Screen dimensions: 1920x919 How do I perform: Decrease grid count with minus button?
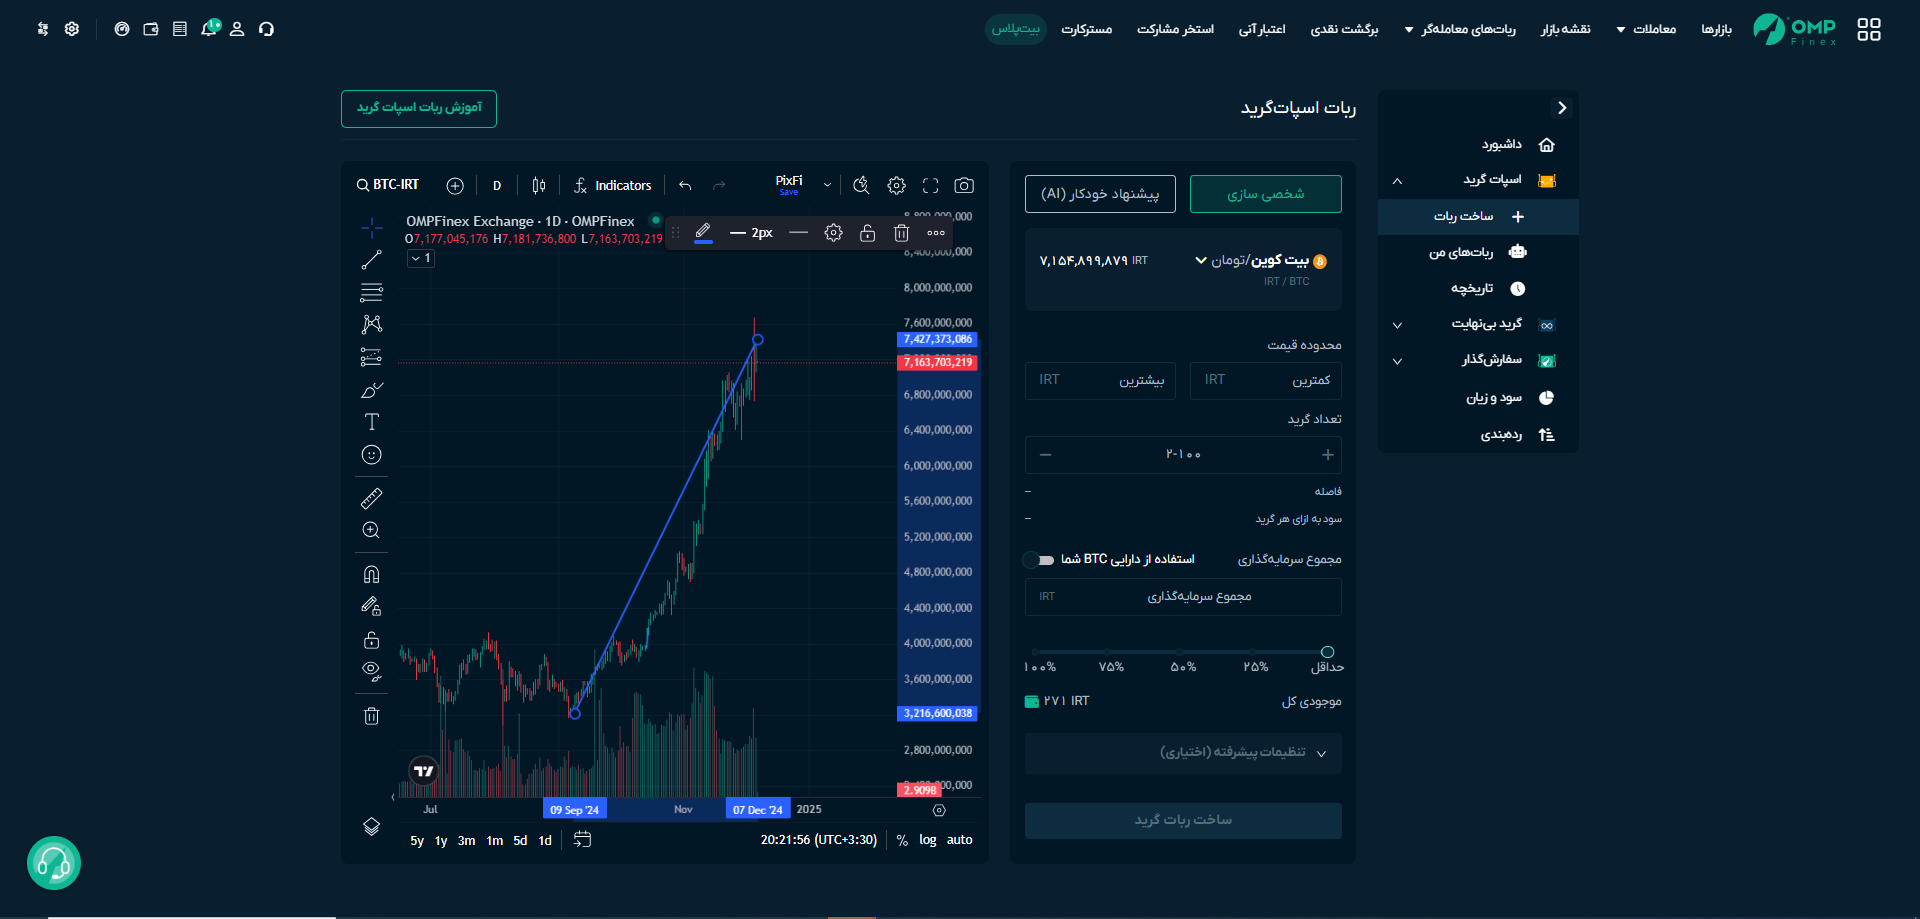click(1045, 455)
